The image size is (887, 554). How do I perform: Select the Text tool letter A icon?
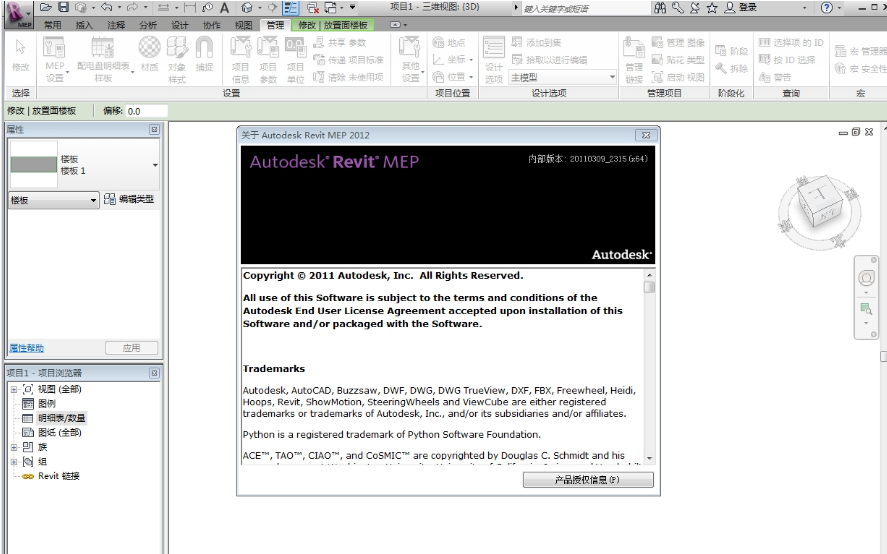tap(225, 7)
